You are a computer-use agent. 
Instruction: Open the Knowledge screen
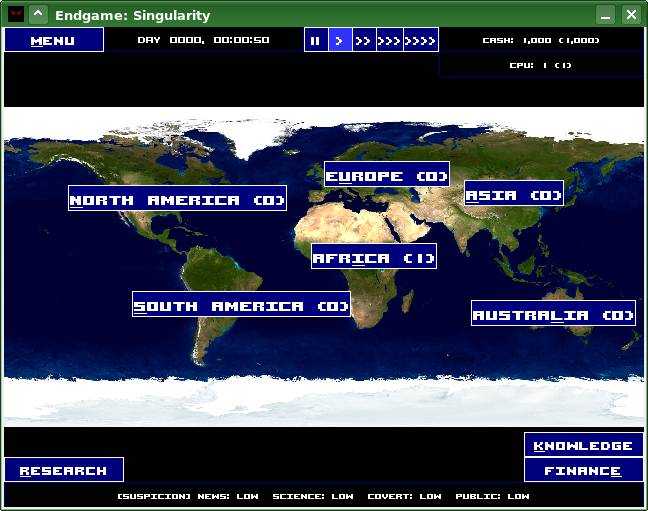click(583, 445)
